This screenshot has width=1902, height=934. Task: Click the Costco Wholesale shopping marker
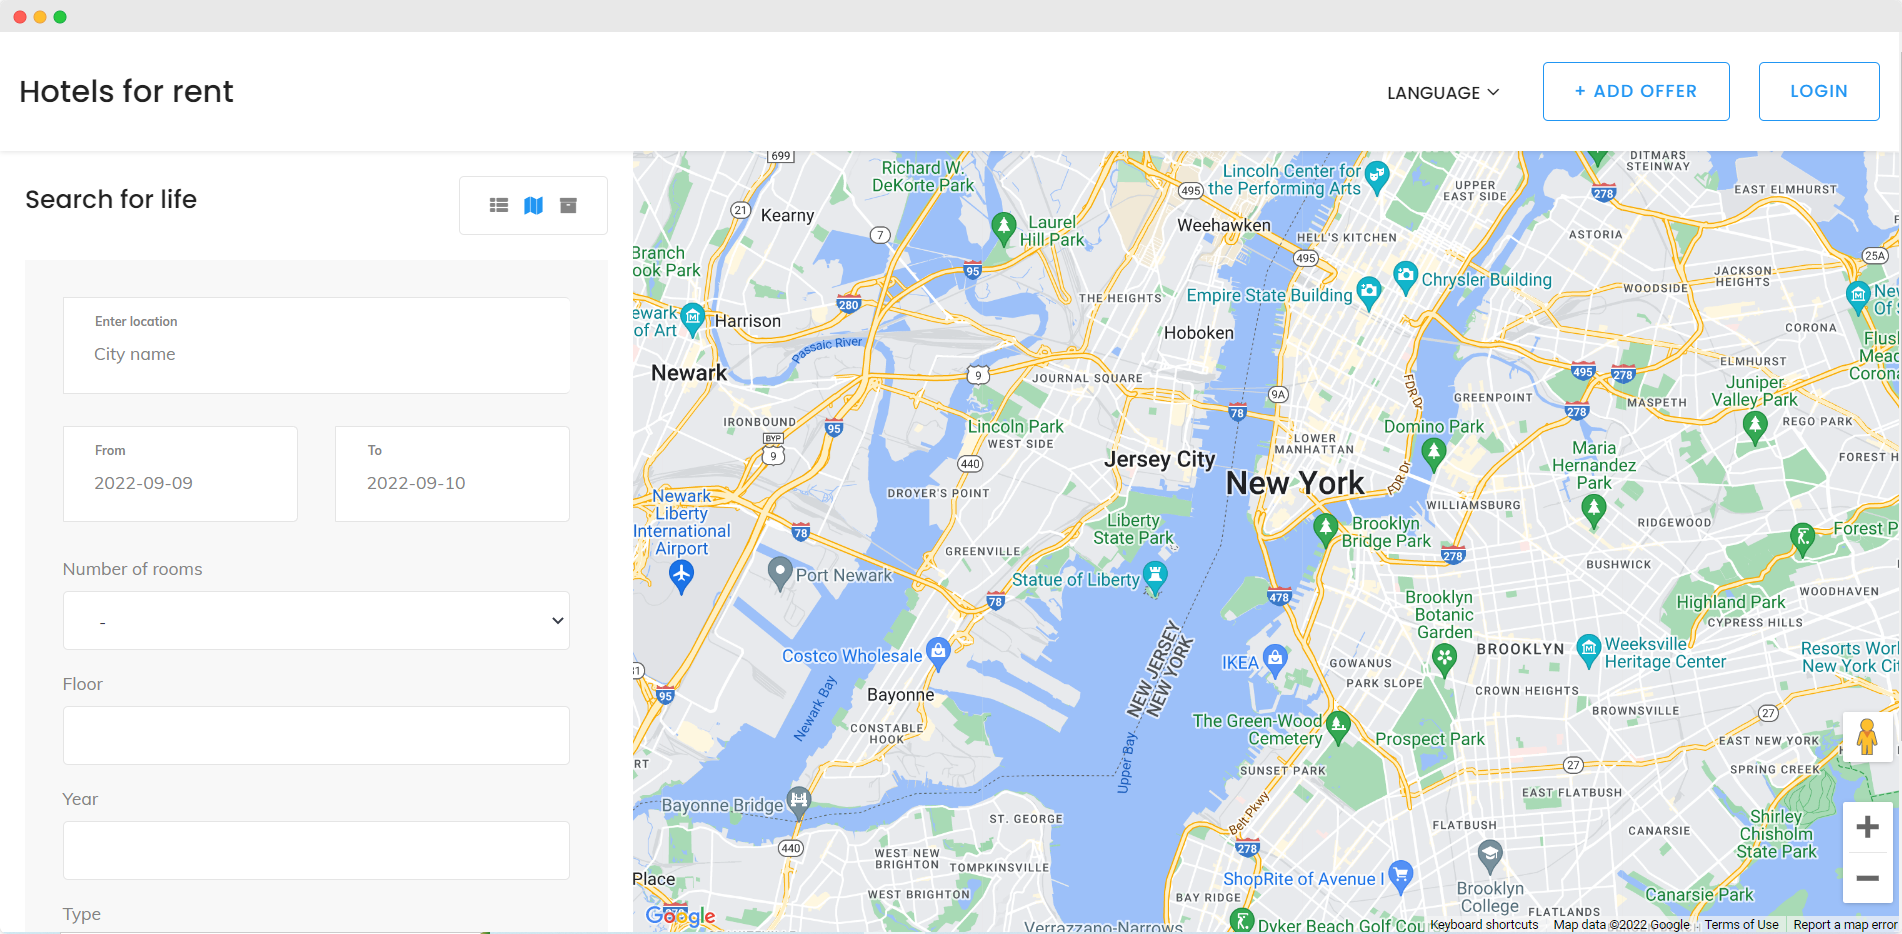click(x=938, y=653)
